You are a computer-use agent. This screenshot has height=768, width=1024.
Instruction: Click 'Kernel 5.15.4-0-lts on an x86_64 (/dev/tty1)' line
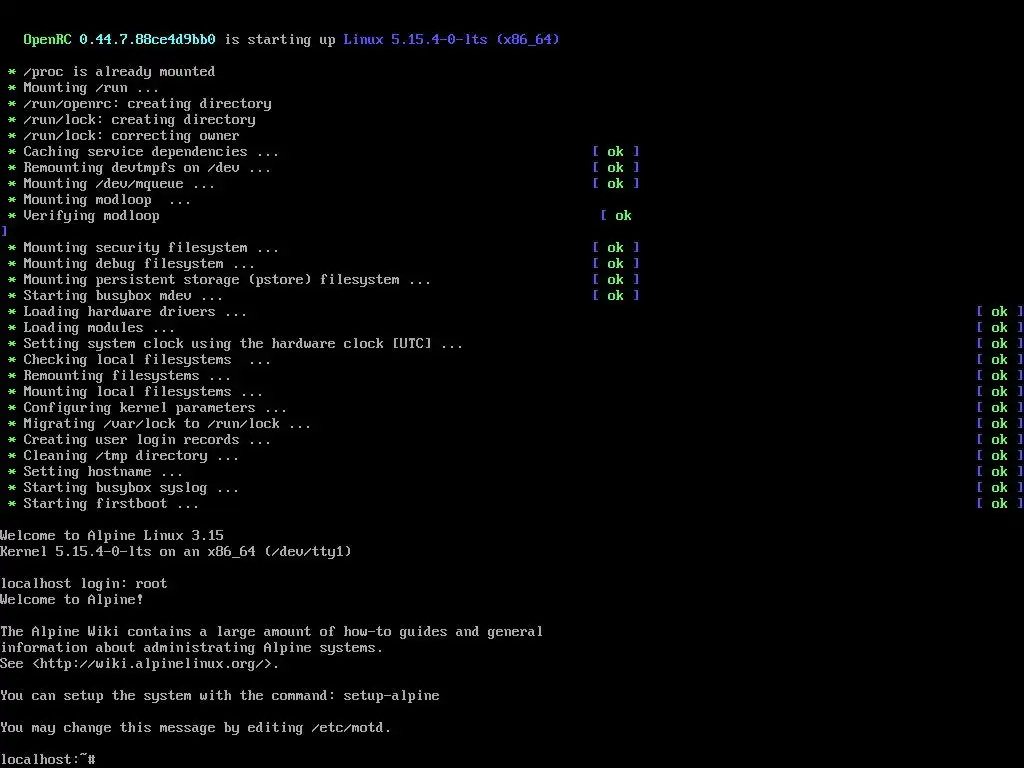point(176,551)
